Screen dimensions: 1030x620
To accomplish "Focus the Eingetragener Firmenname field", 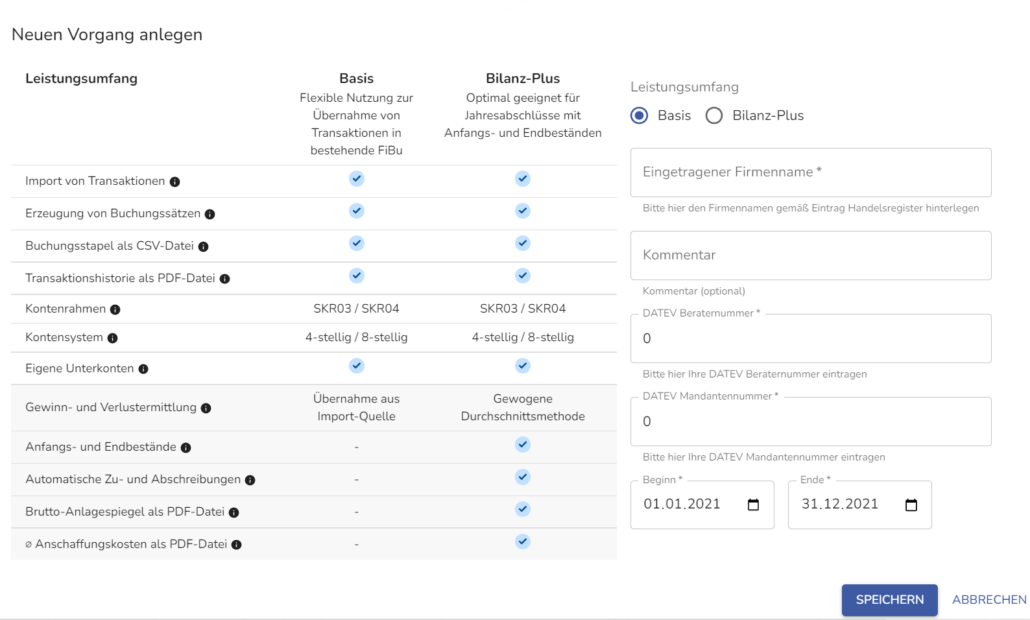I will (x=811, y=172).
